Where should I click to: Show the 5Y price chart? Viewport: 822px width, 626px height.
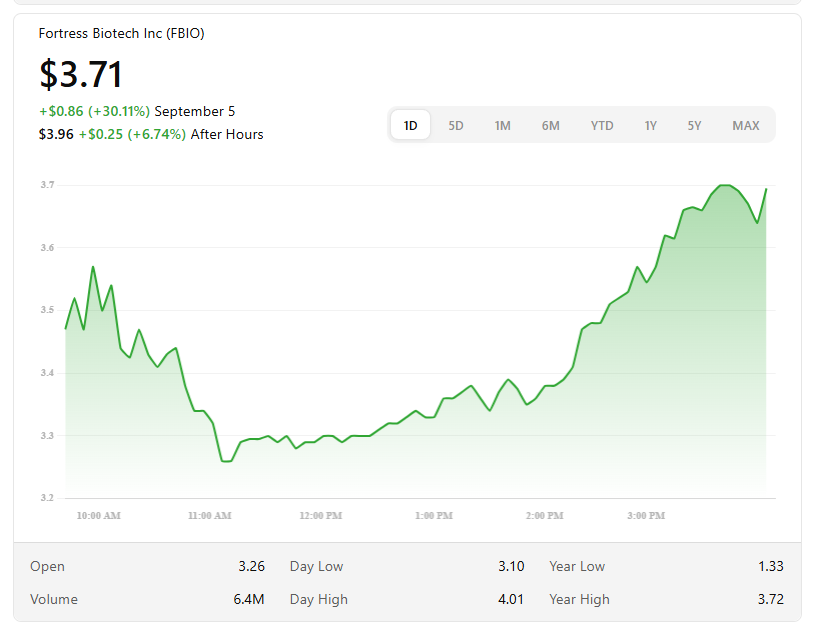coord(694,125)
